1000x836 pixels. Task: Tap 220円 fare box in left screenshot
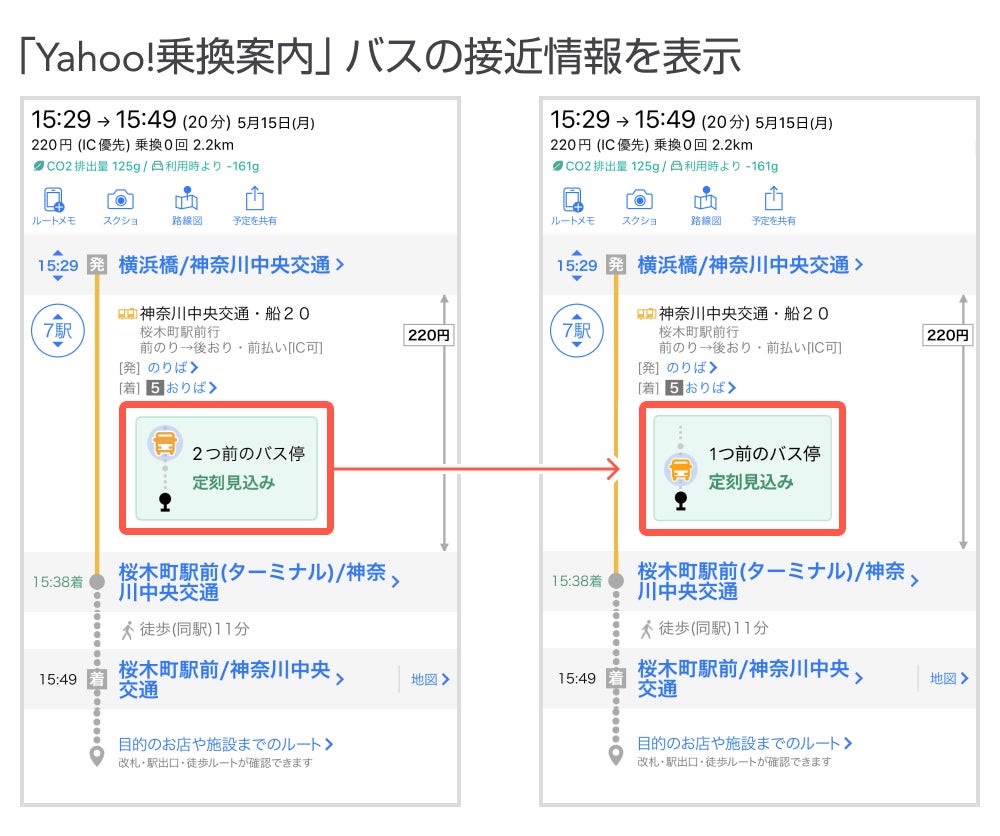[x=429, y=335]
